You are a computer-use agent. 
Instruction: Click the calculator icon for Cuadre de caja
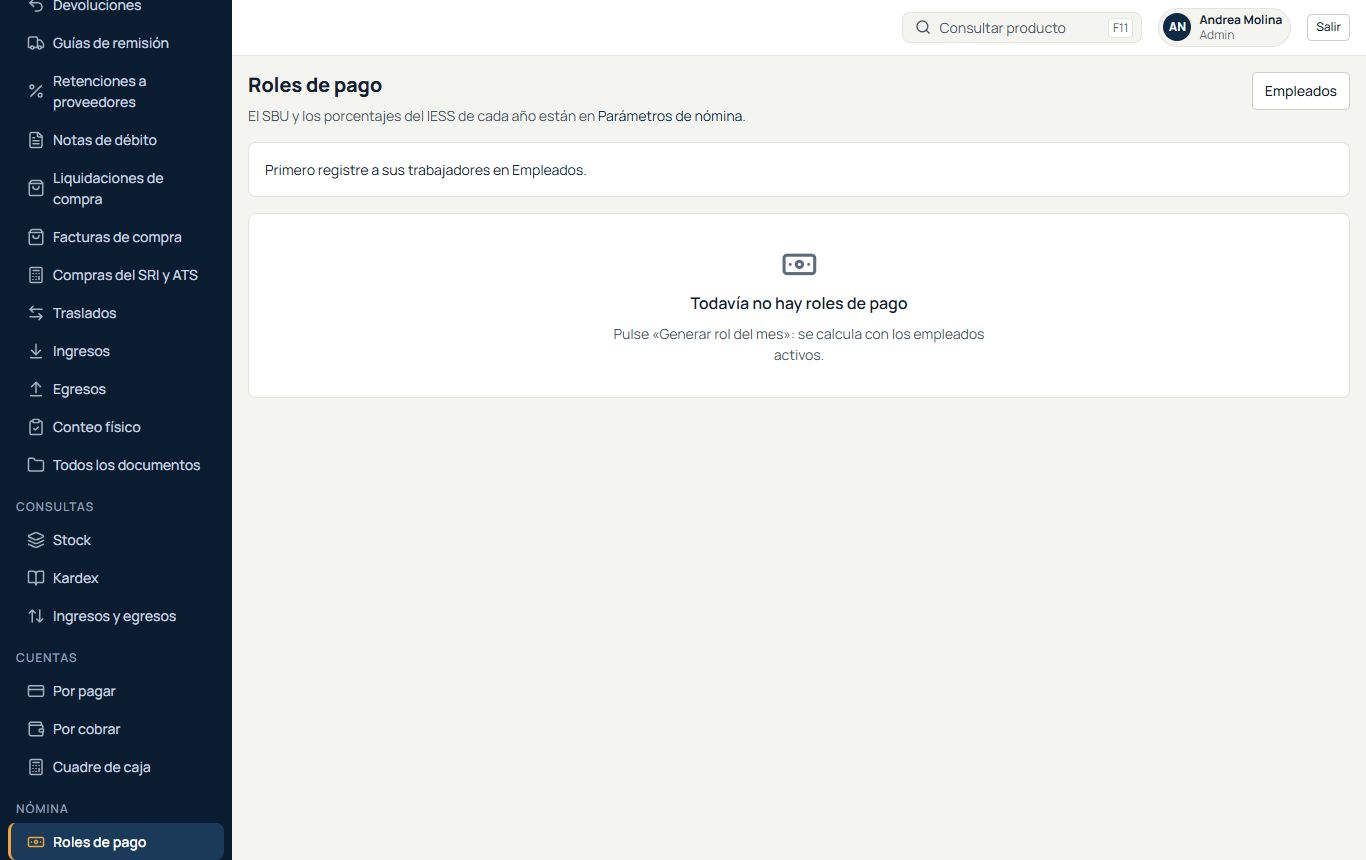(36, 767)
